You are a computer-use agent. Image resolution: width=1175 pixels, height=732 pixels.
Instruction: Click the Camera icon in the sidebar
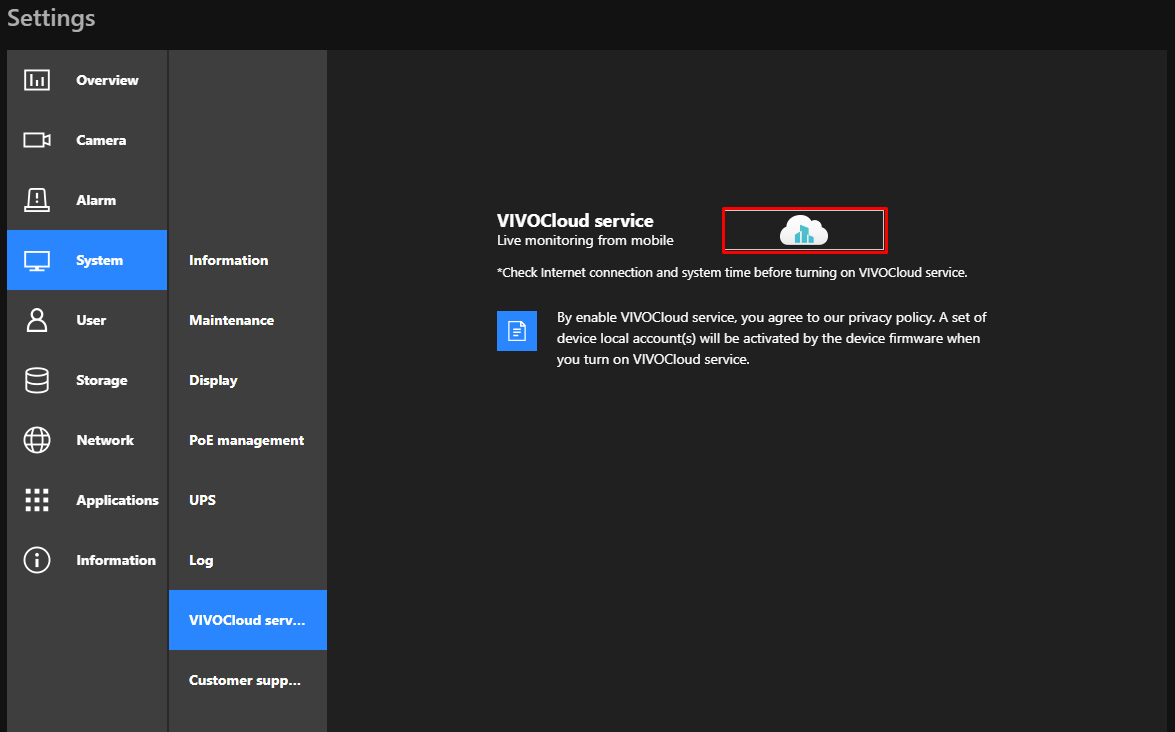(x=37, y=140)
